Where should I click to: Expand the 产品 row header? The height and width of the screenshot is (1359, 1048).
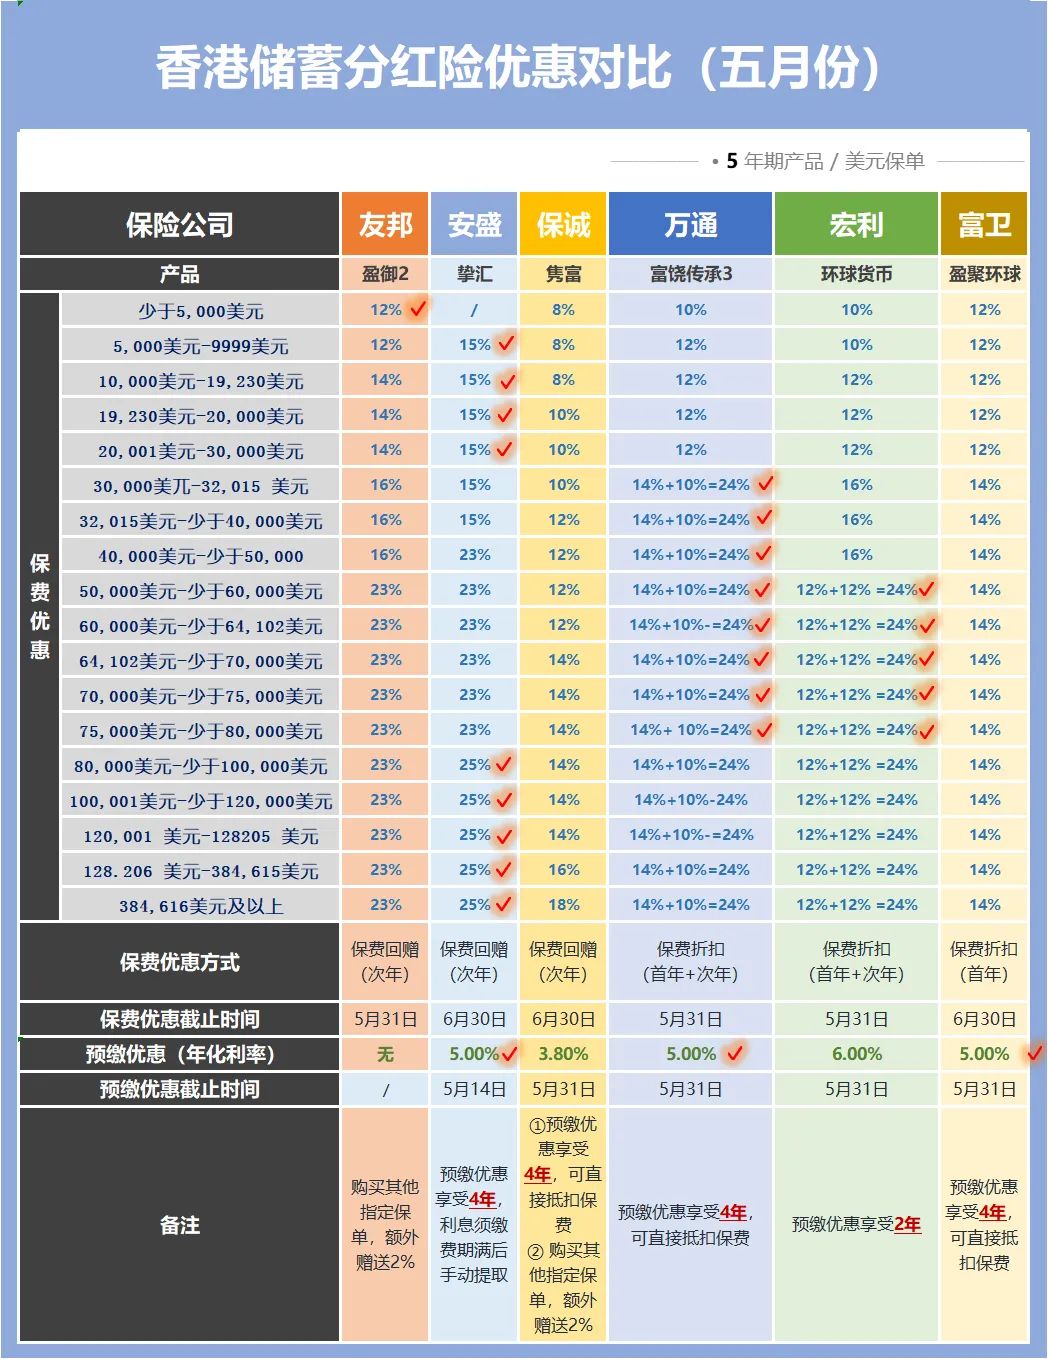coord(180,274)
